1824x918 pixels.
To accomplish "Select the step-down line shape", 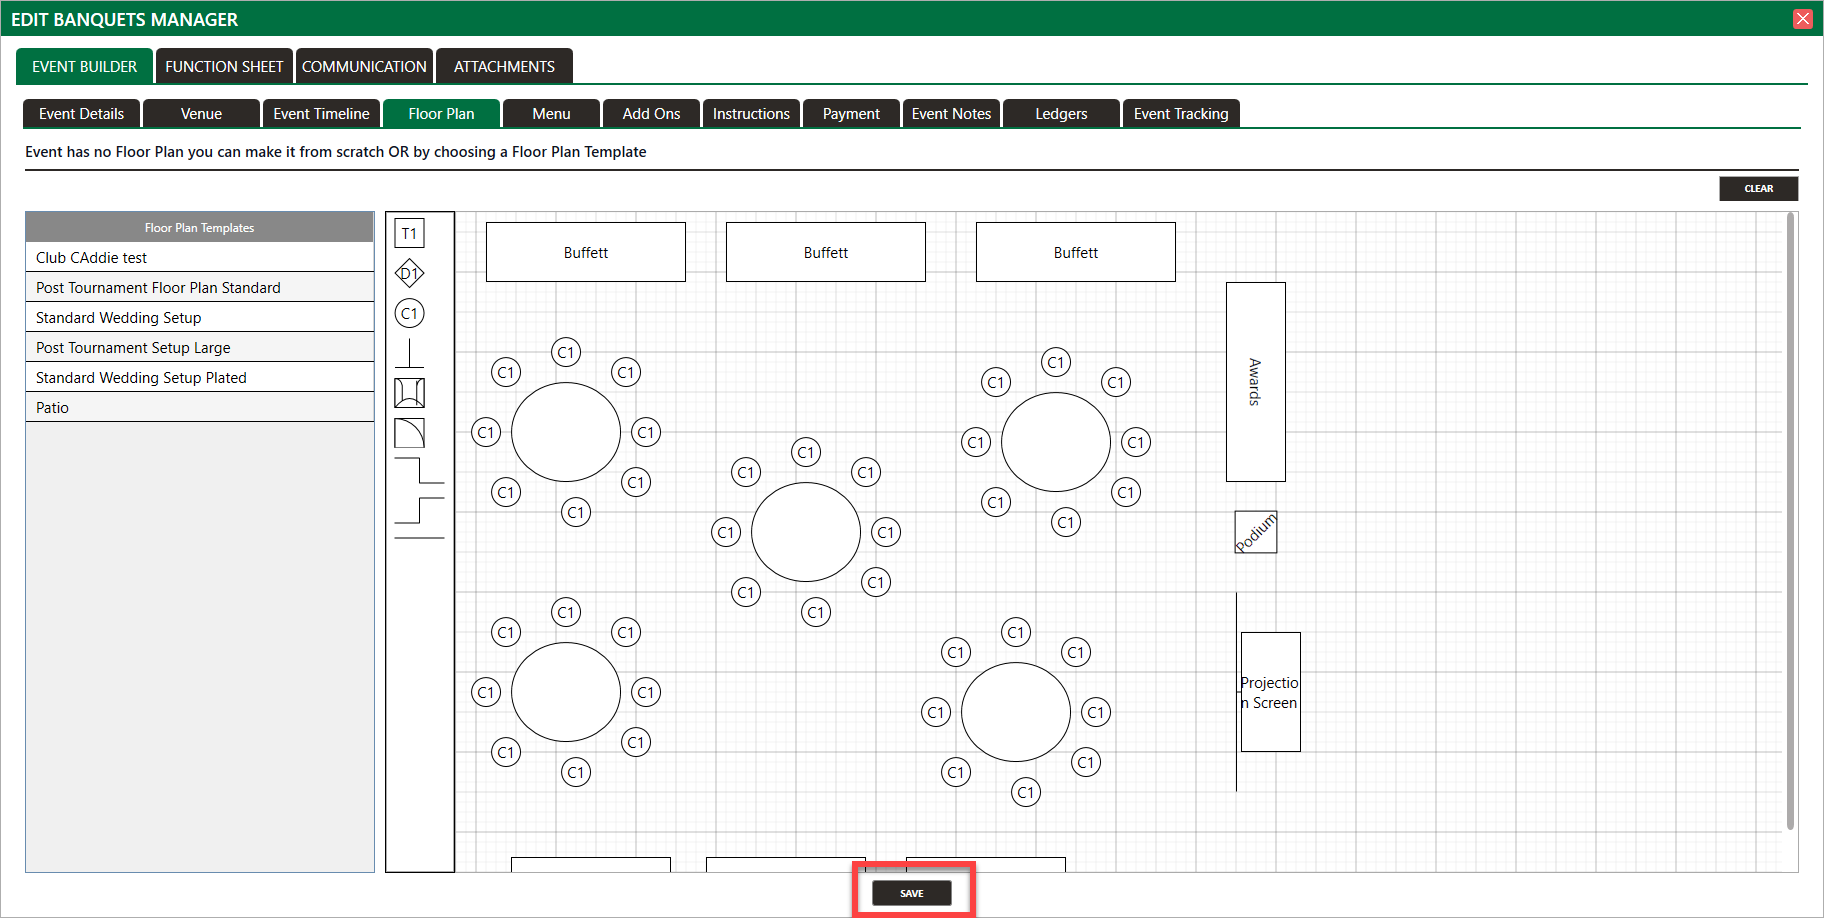I will (x=419, y=471).
